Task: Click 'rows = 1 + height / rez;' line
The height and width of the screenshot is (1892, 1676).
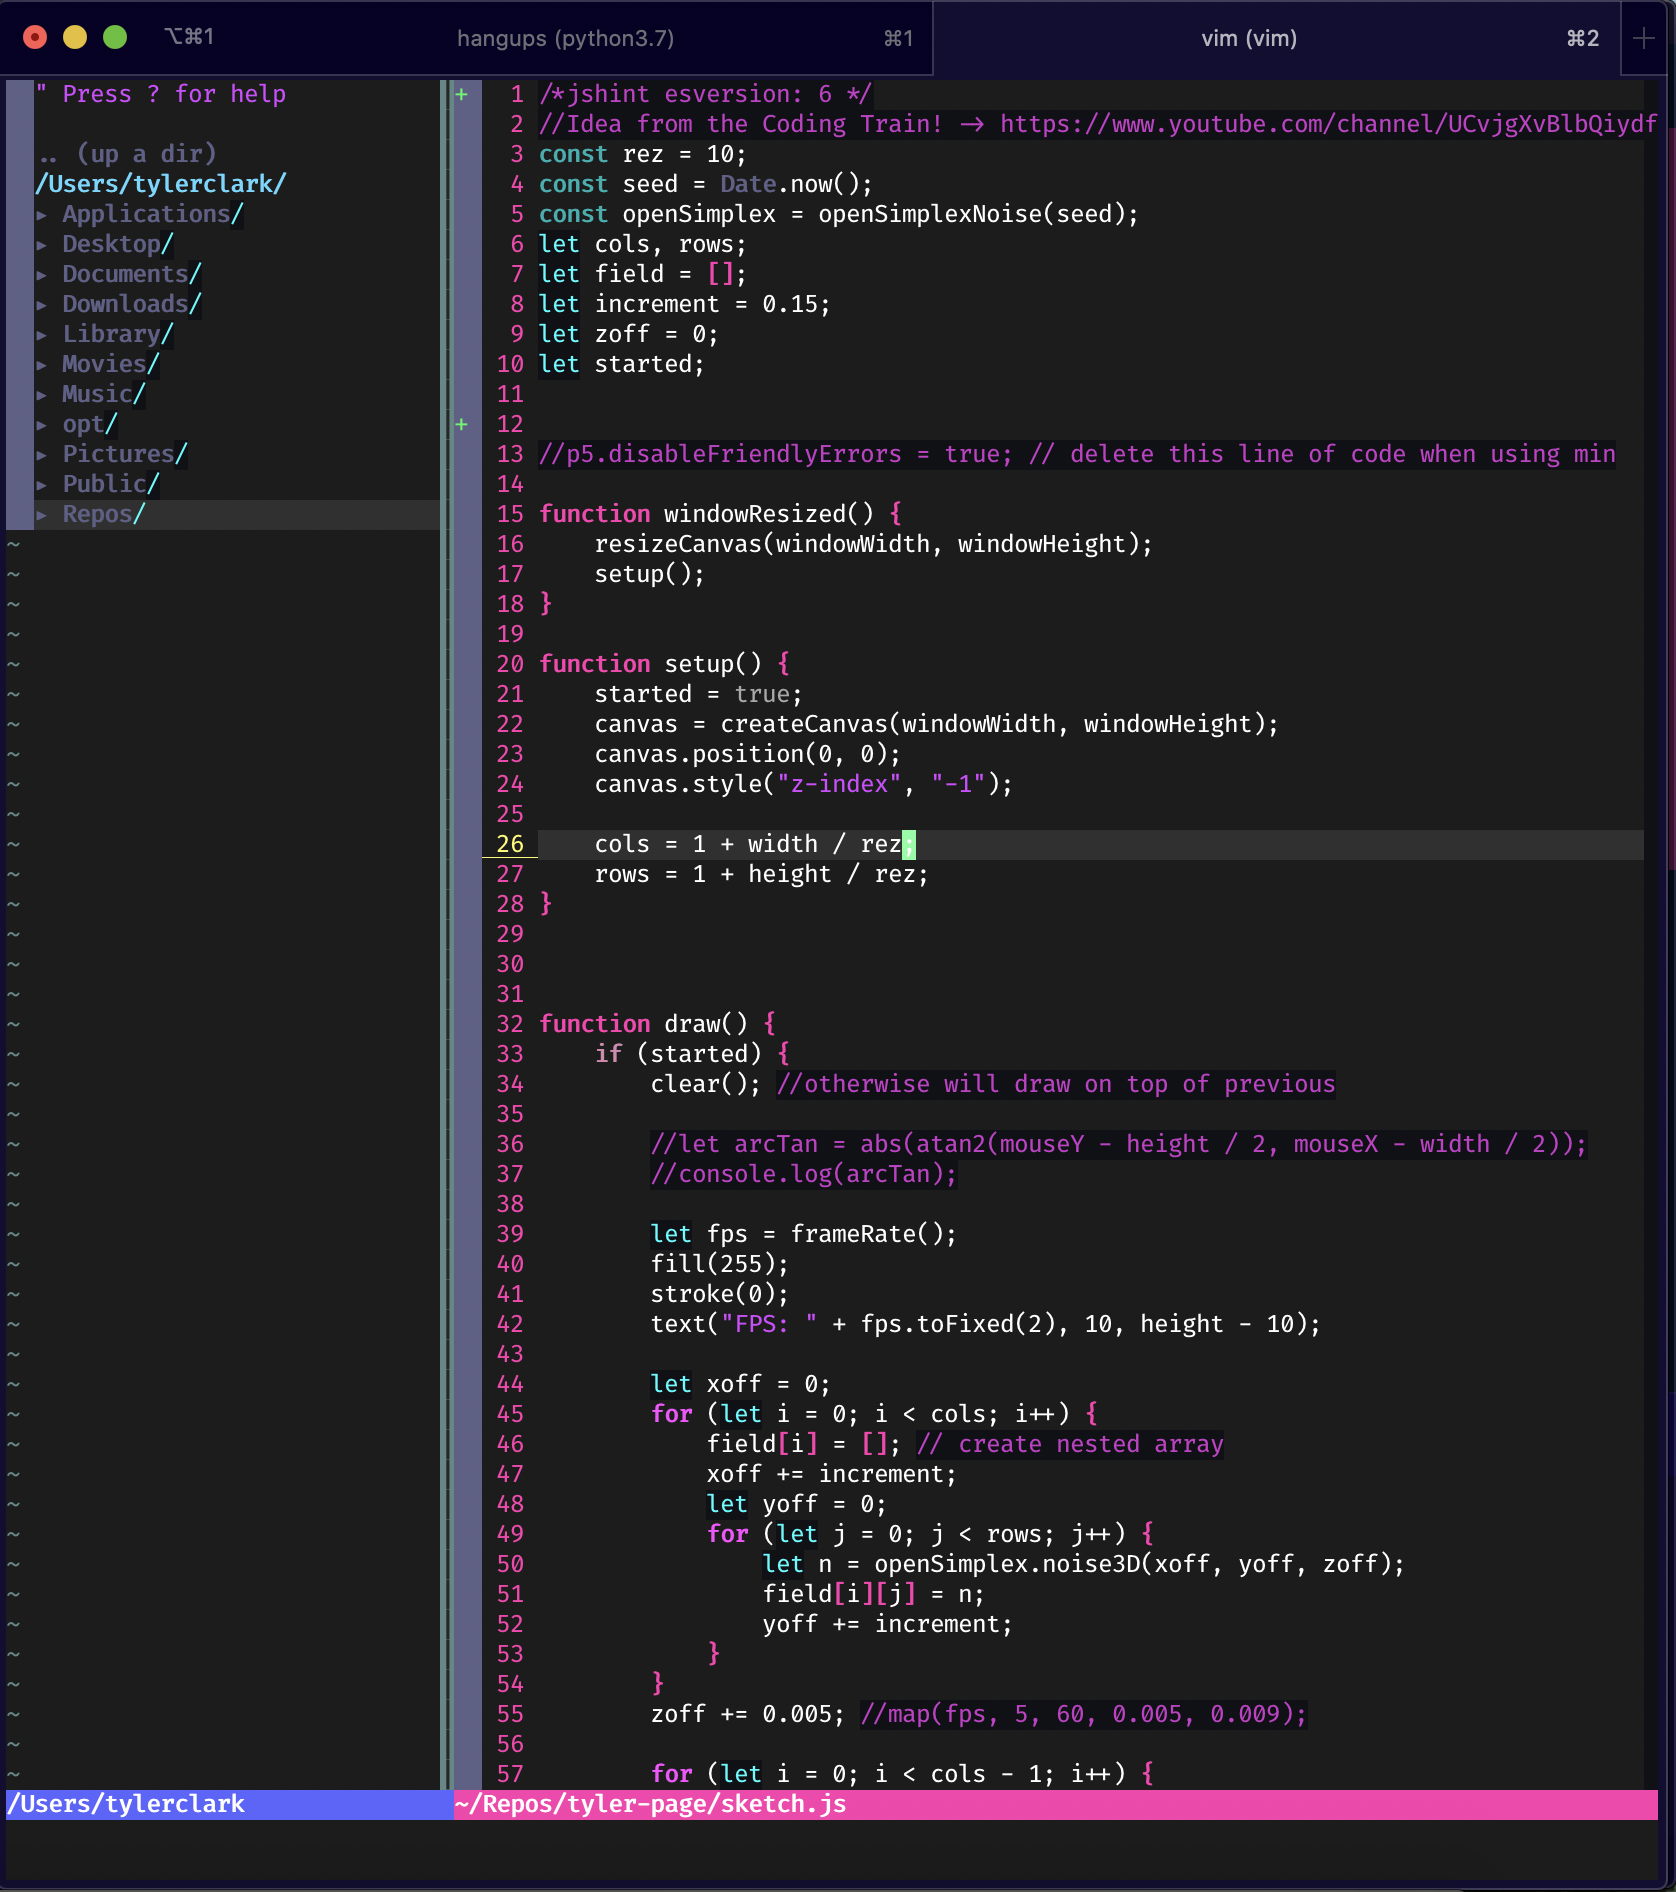Action: (761, 874)
